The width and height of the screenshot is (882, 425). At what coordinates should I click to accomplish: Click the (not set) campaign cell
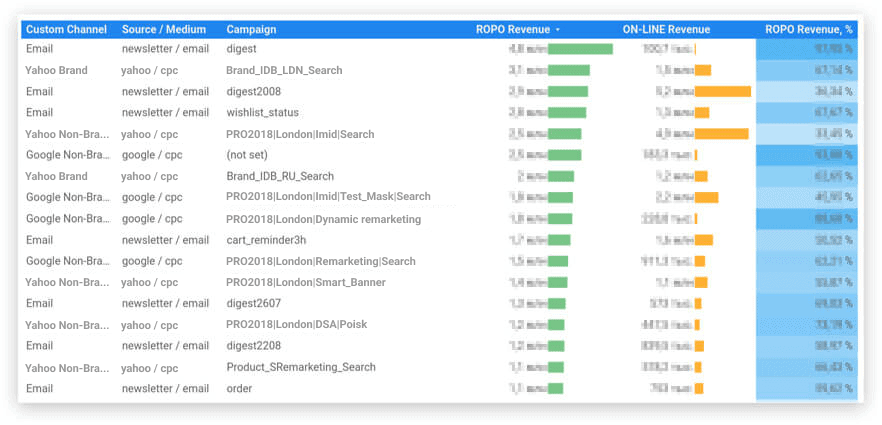coord(247,155)
